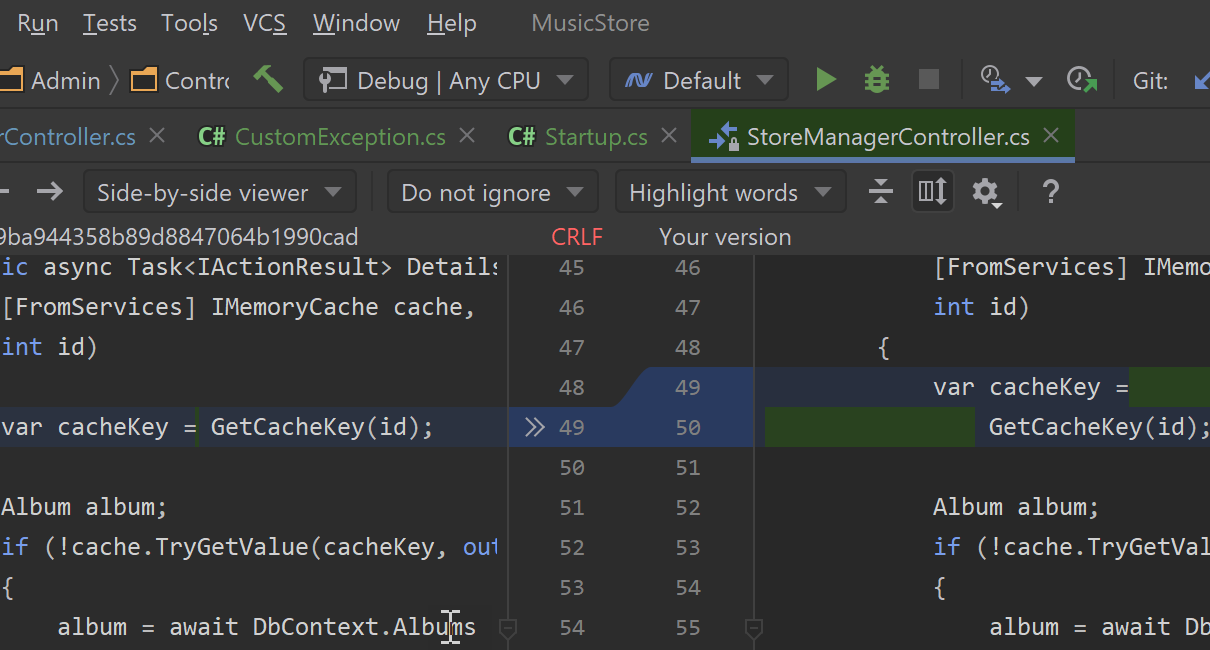Click collapse unchanged fragments icon

(x=880, y=192)
